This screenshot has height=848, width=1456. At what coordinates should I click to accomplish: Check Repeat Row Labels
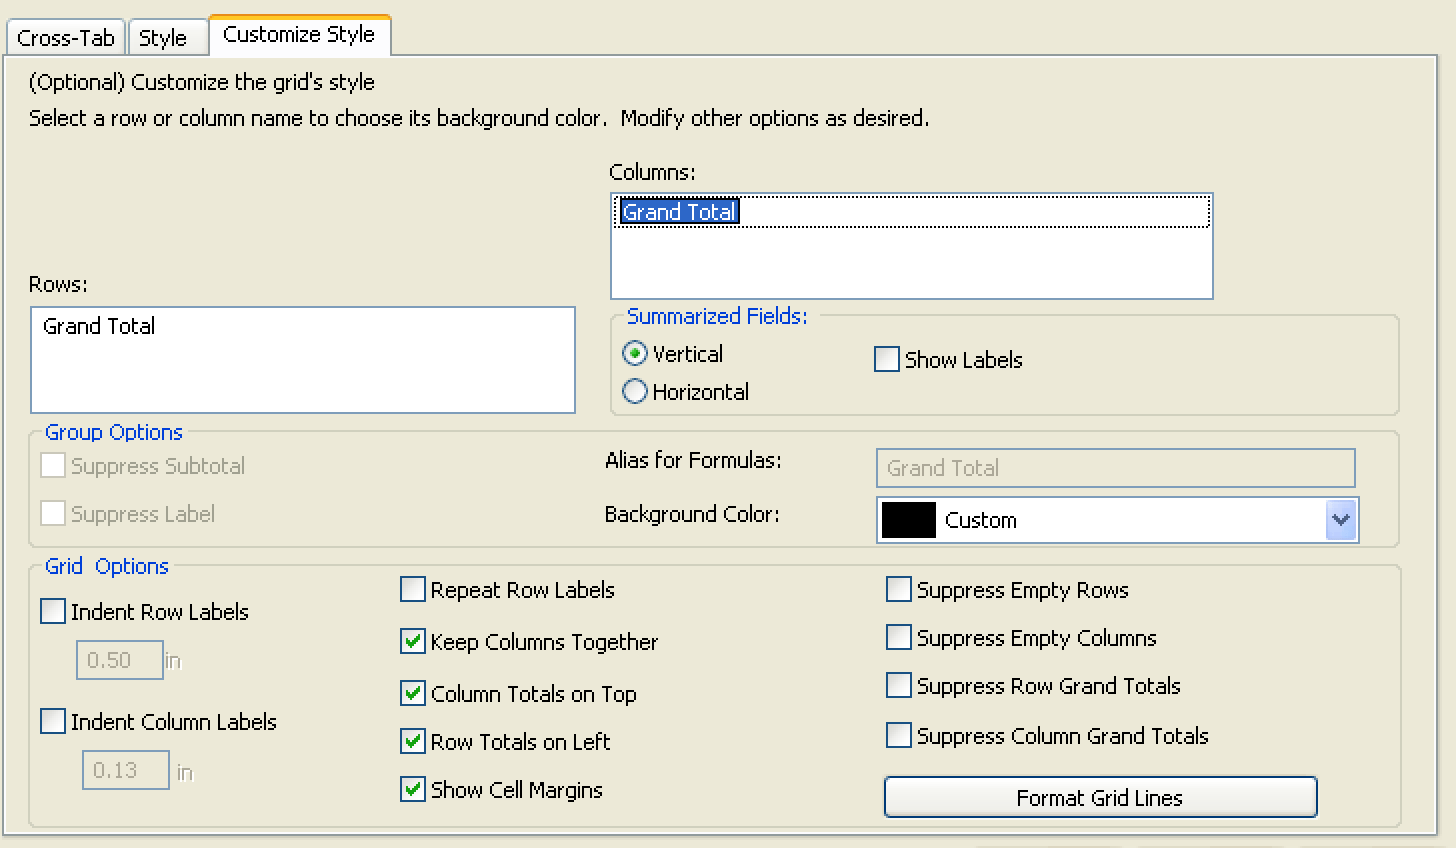click(413, 590)
